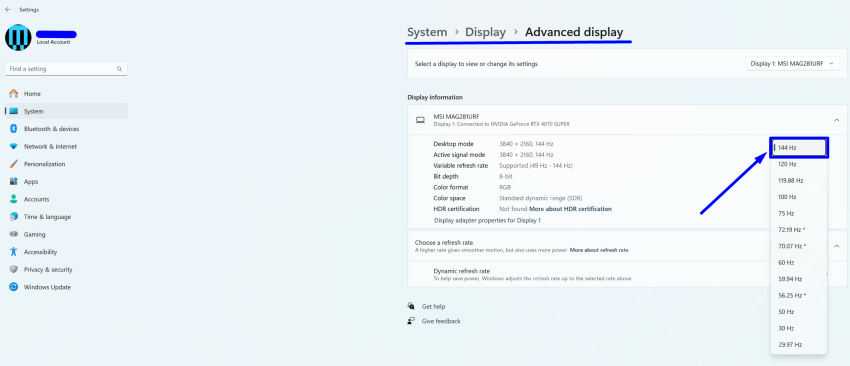Click the Accessibility figure icon
The height and width of the screenshot is (366, 850).
coord(14,252)
